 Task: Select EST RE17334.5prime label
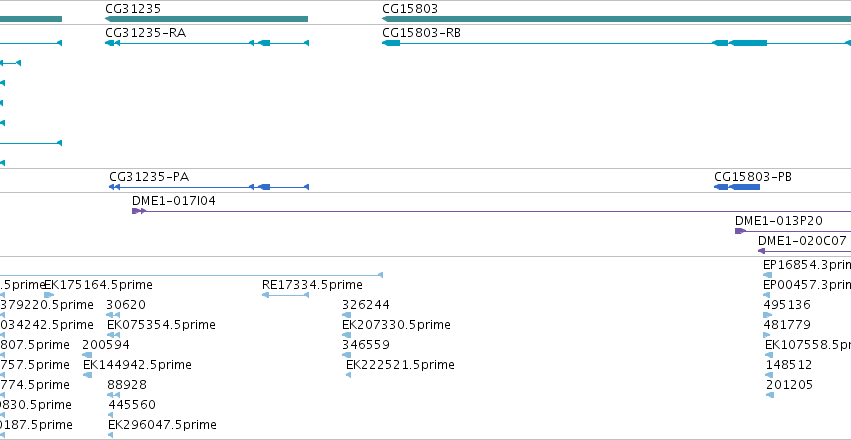312,285
